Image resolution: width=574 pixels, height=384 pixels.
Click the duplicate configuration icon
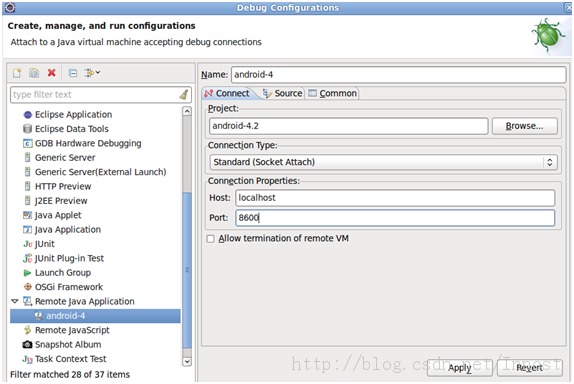[x=34, y=73]
